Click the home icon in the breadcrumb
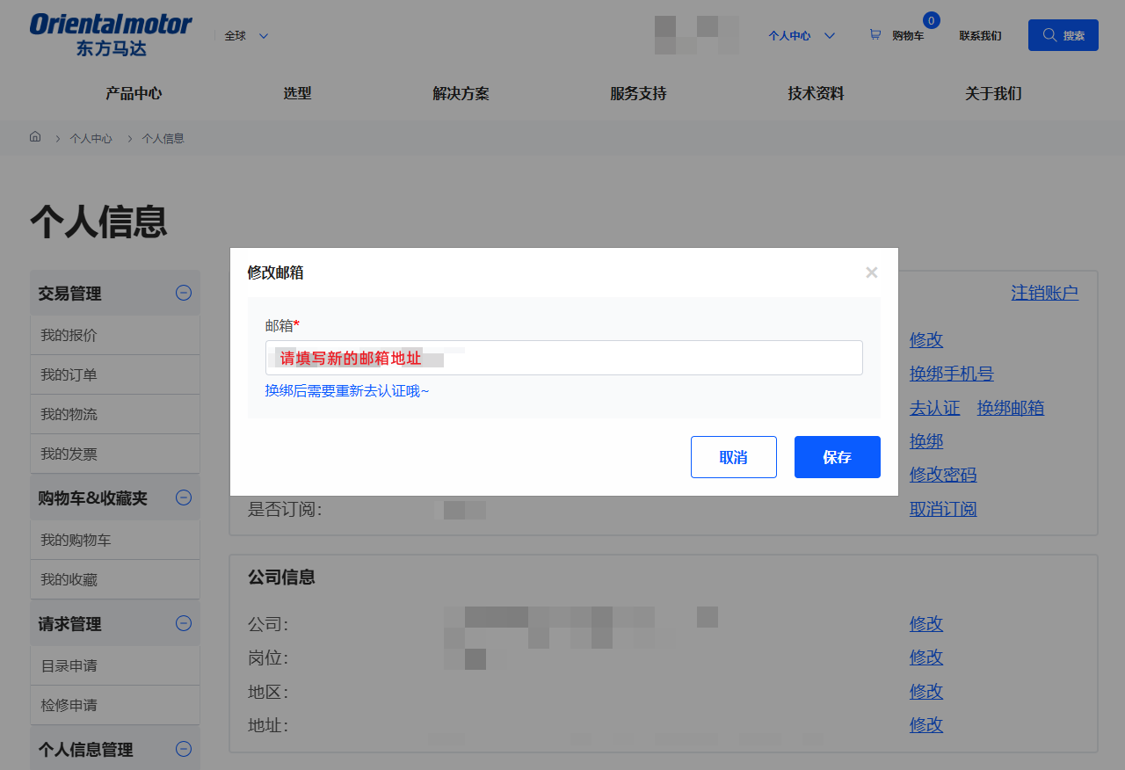The image size is (1125, 770). (x=35, y=137)
